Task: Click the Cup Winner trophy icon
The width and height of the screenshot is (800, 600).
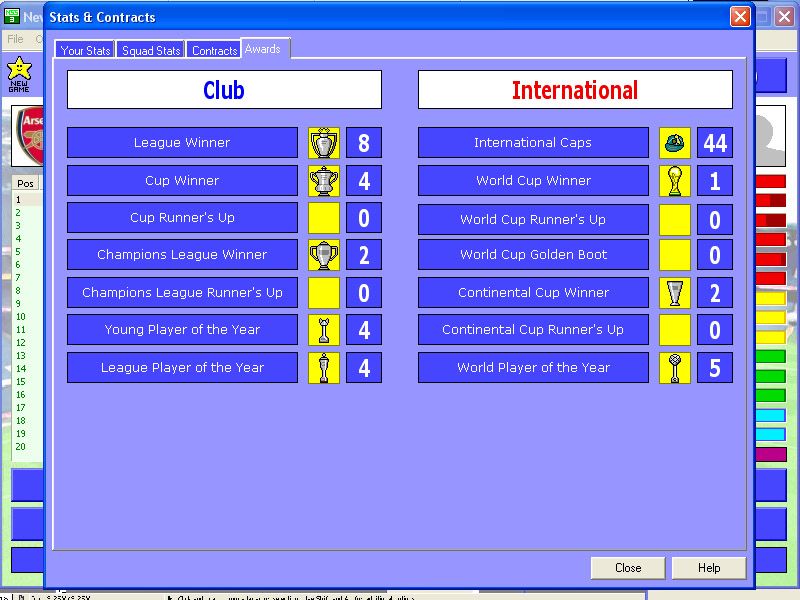Action: [324, 181]
